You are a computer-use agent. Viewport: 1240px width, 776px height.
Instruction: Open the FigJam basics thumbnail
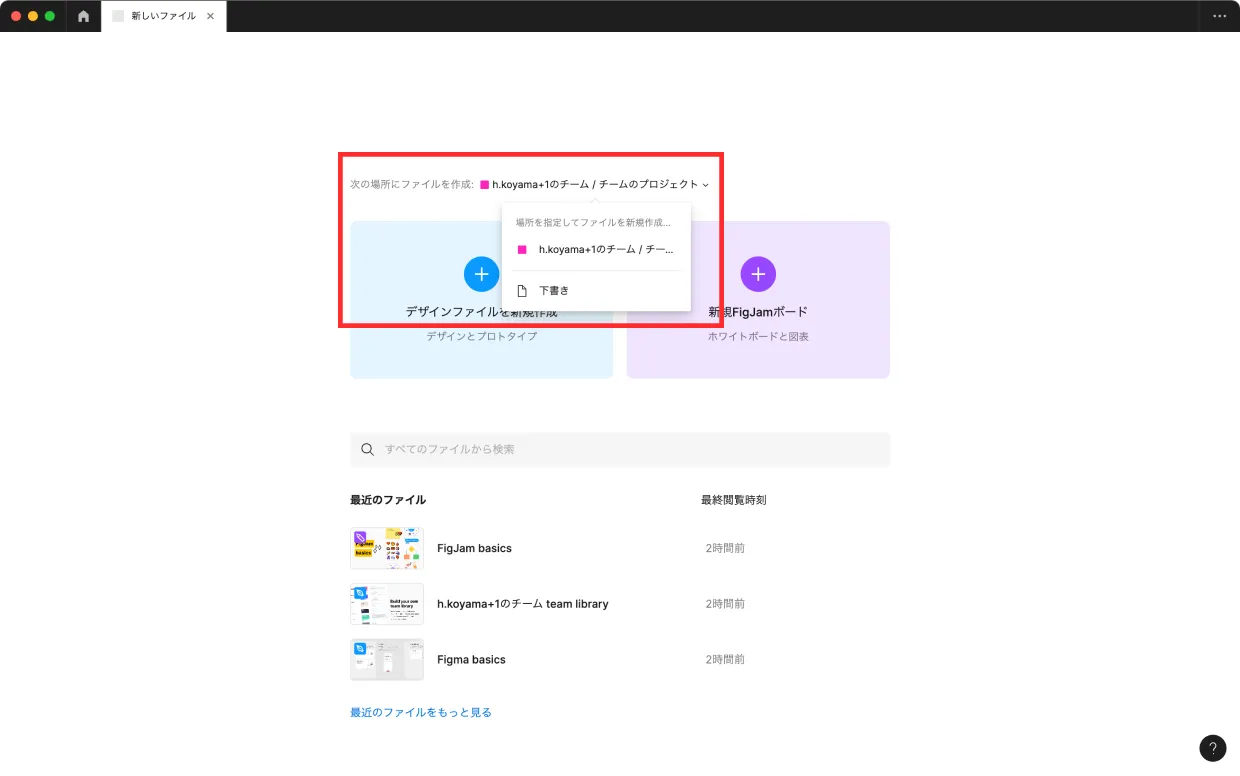[x=387, y=548]
